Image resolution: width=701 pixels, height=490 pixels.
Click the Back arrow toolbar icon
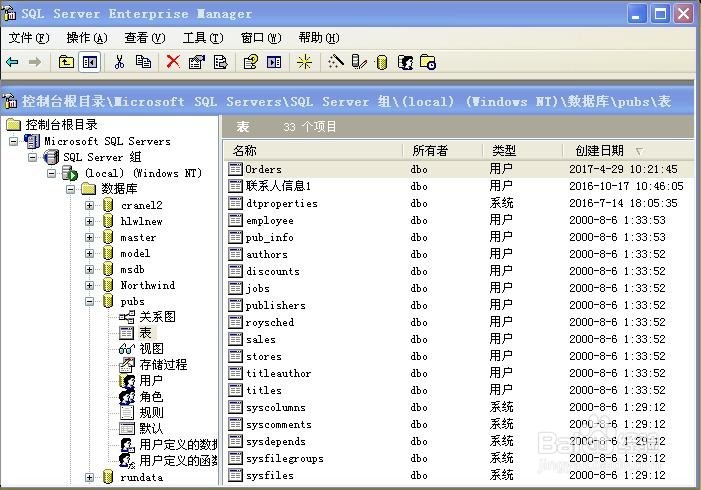tap(12, 62)
